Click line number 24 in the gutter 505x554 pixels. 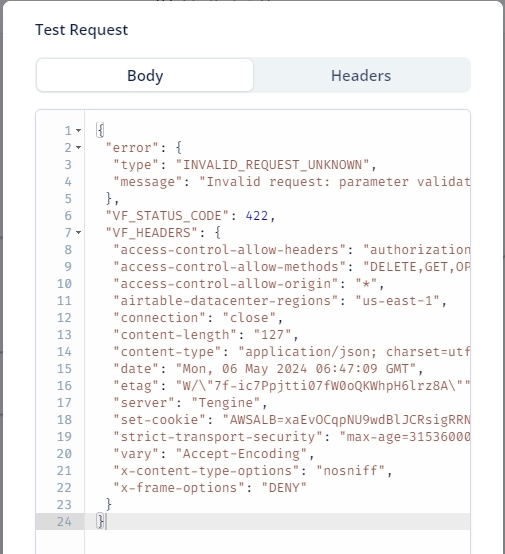pyautogui.click(x=64, y=521)
